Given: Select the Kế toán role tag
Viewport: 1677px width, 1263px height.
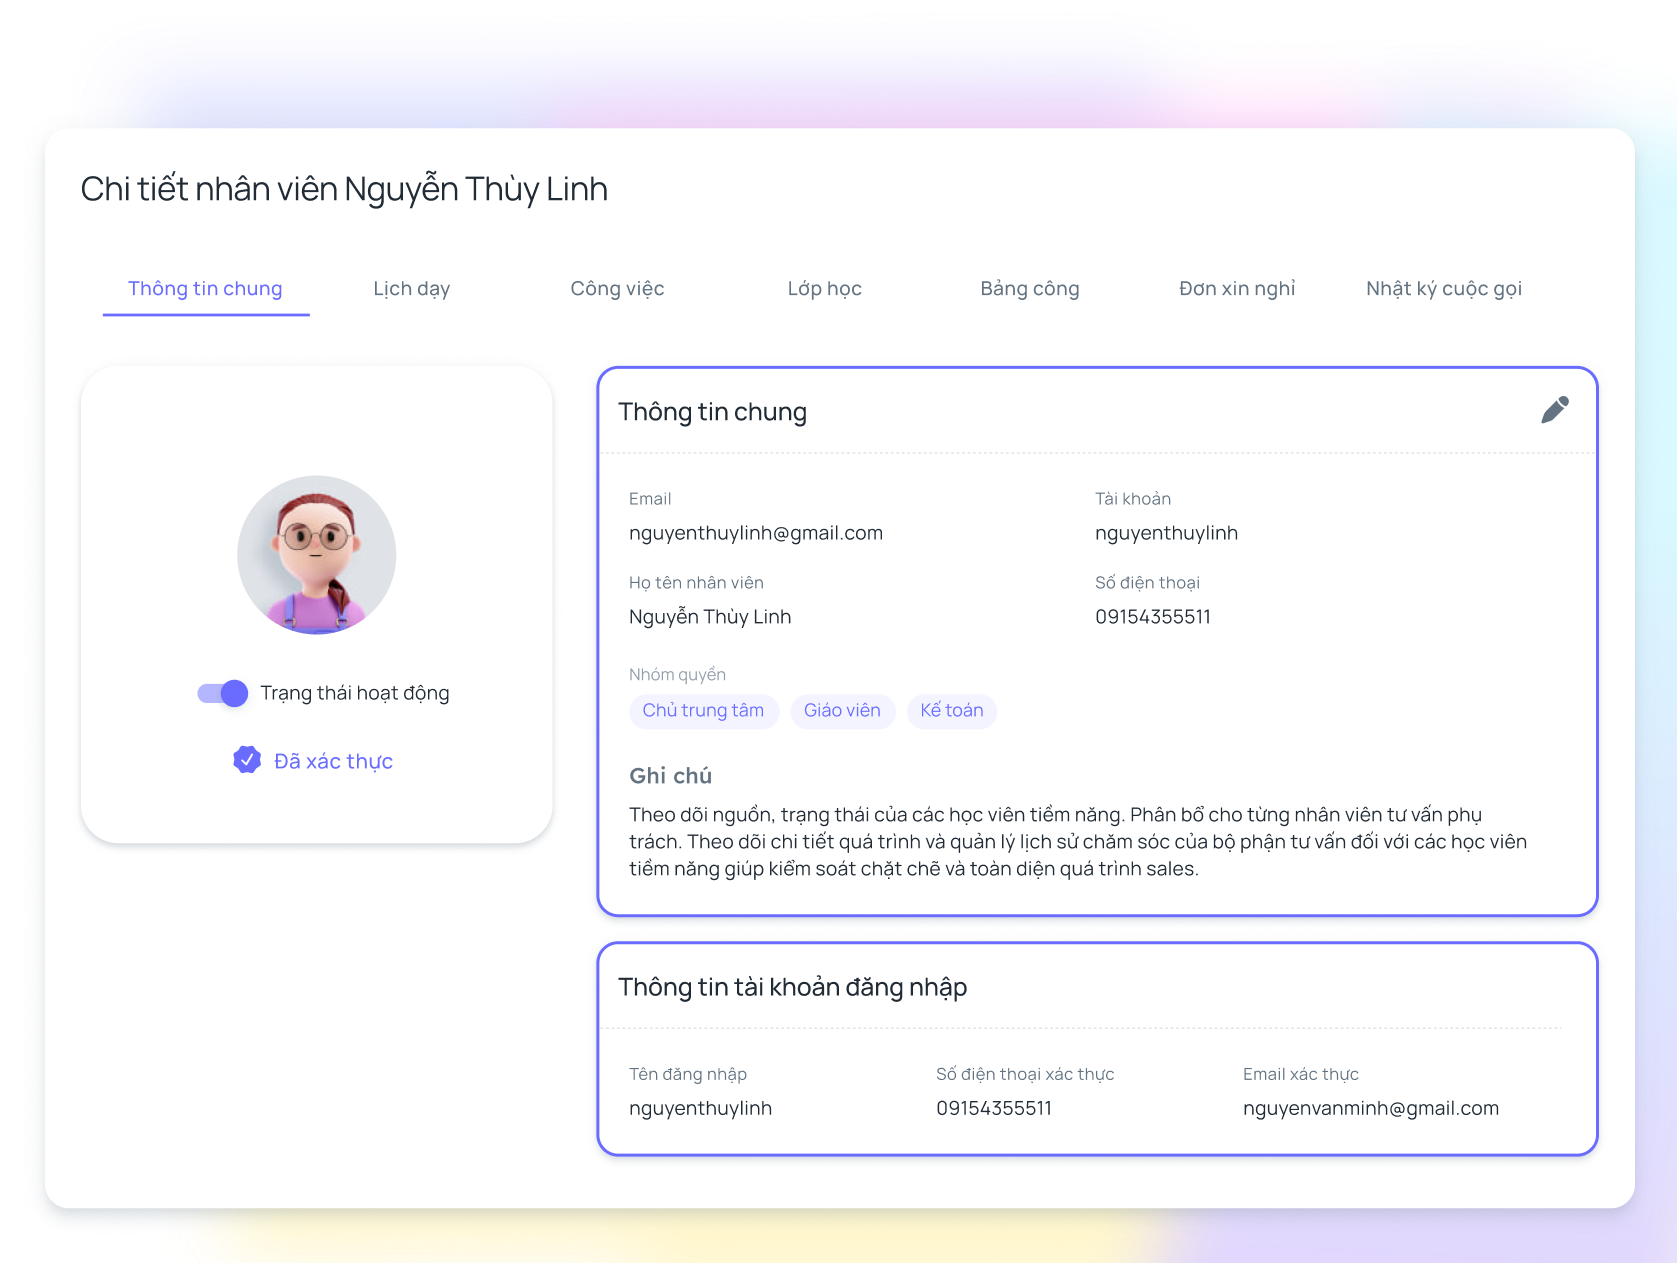Looking at the screenshot, I should (951, 711).
